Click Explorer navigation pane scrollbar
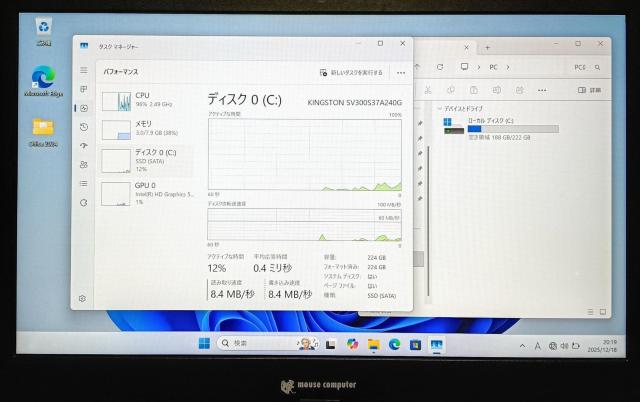 (x=428, y=220)
